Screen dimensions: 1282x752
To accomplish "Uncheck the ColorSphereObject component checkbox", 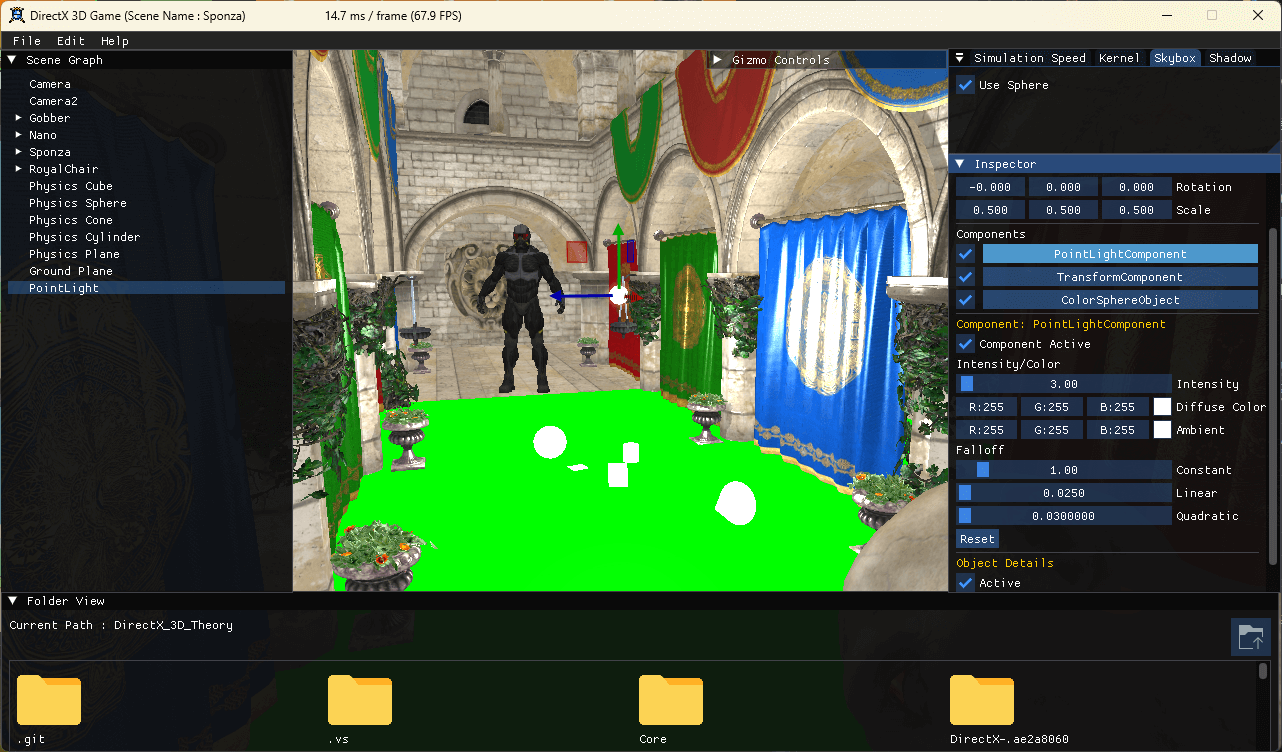I will click(x=965, y=300).
